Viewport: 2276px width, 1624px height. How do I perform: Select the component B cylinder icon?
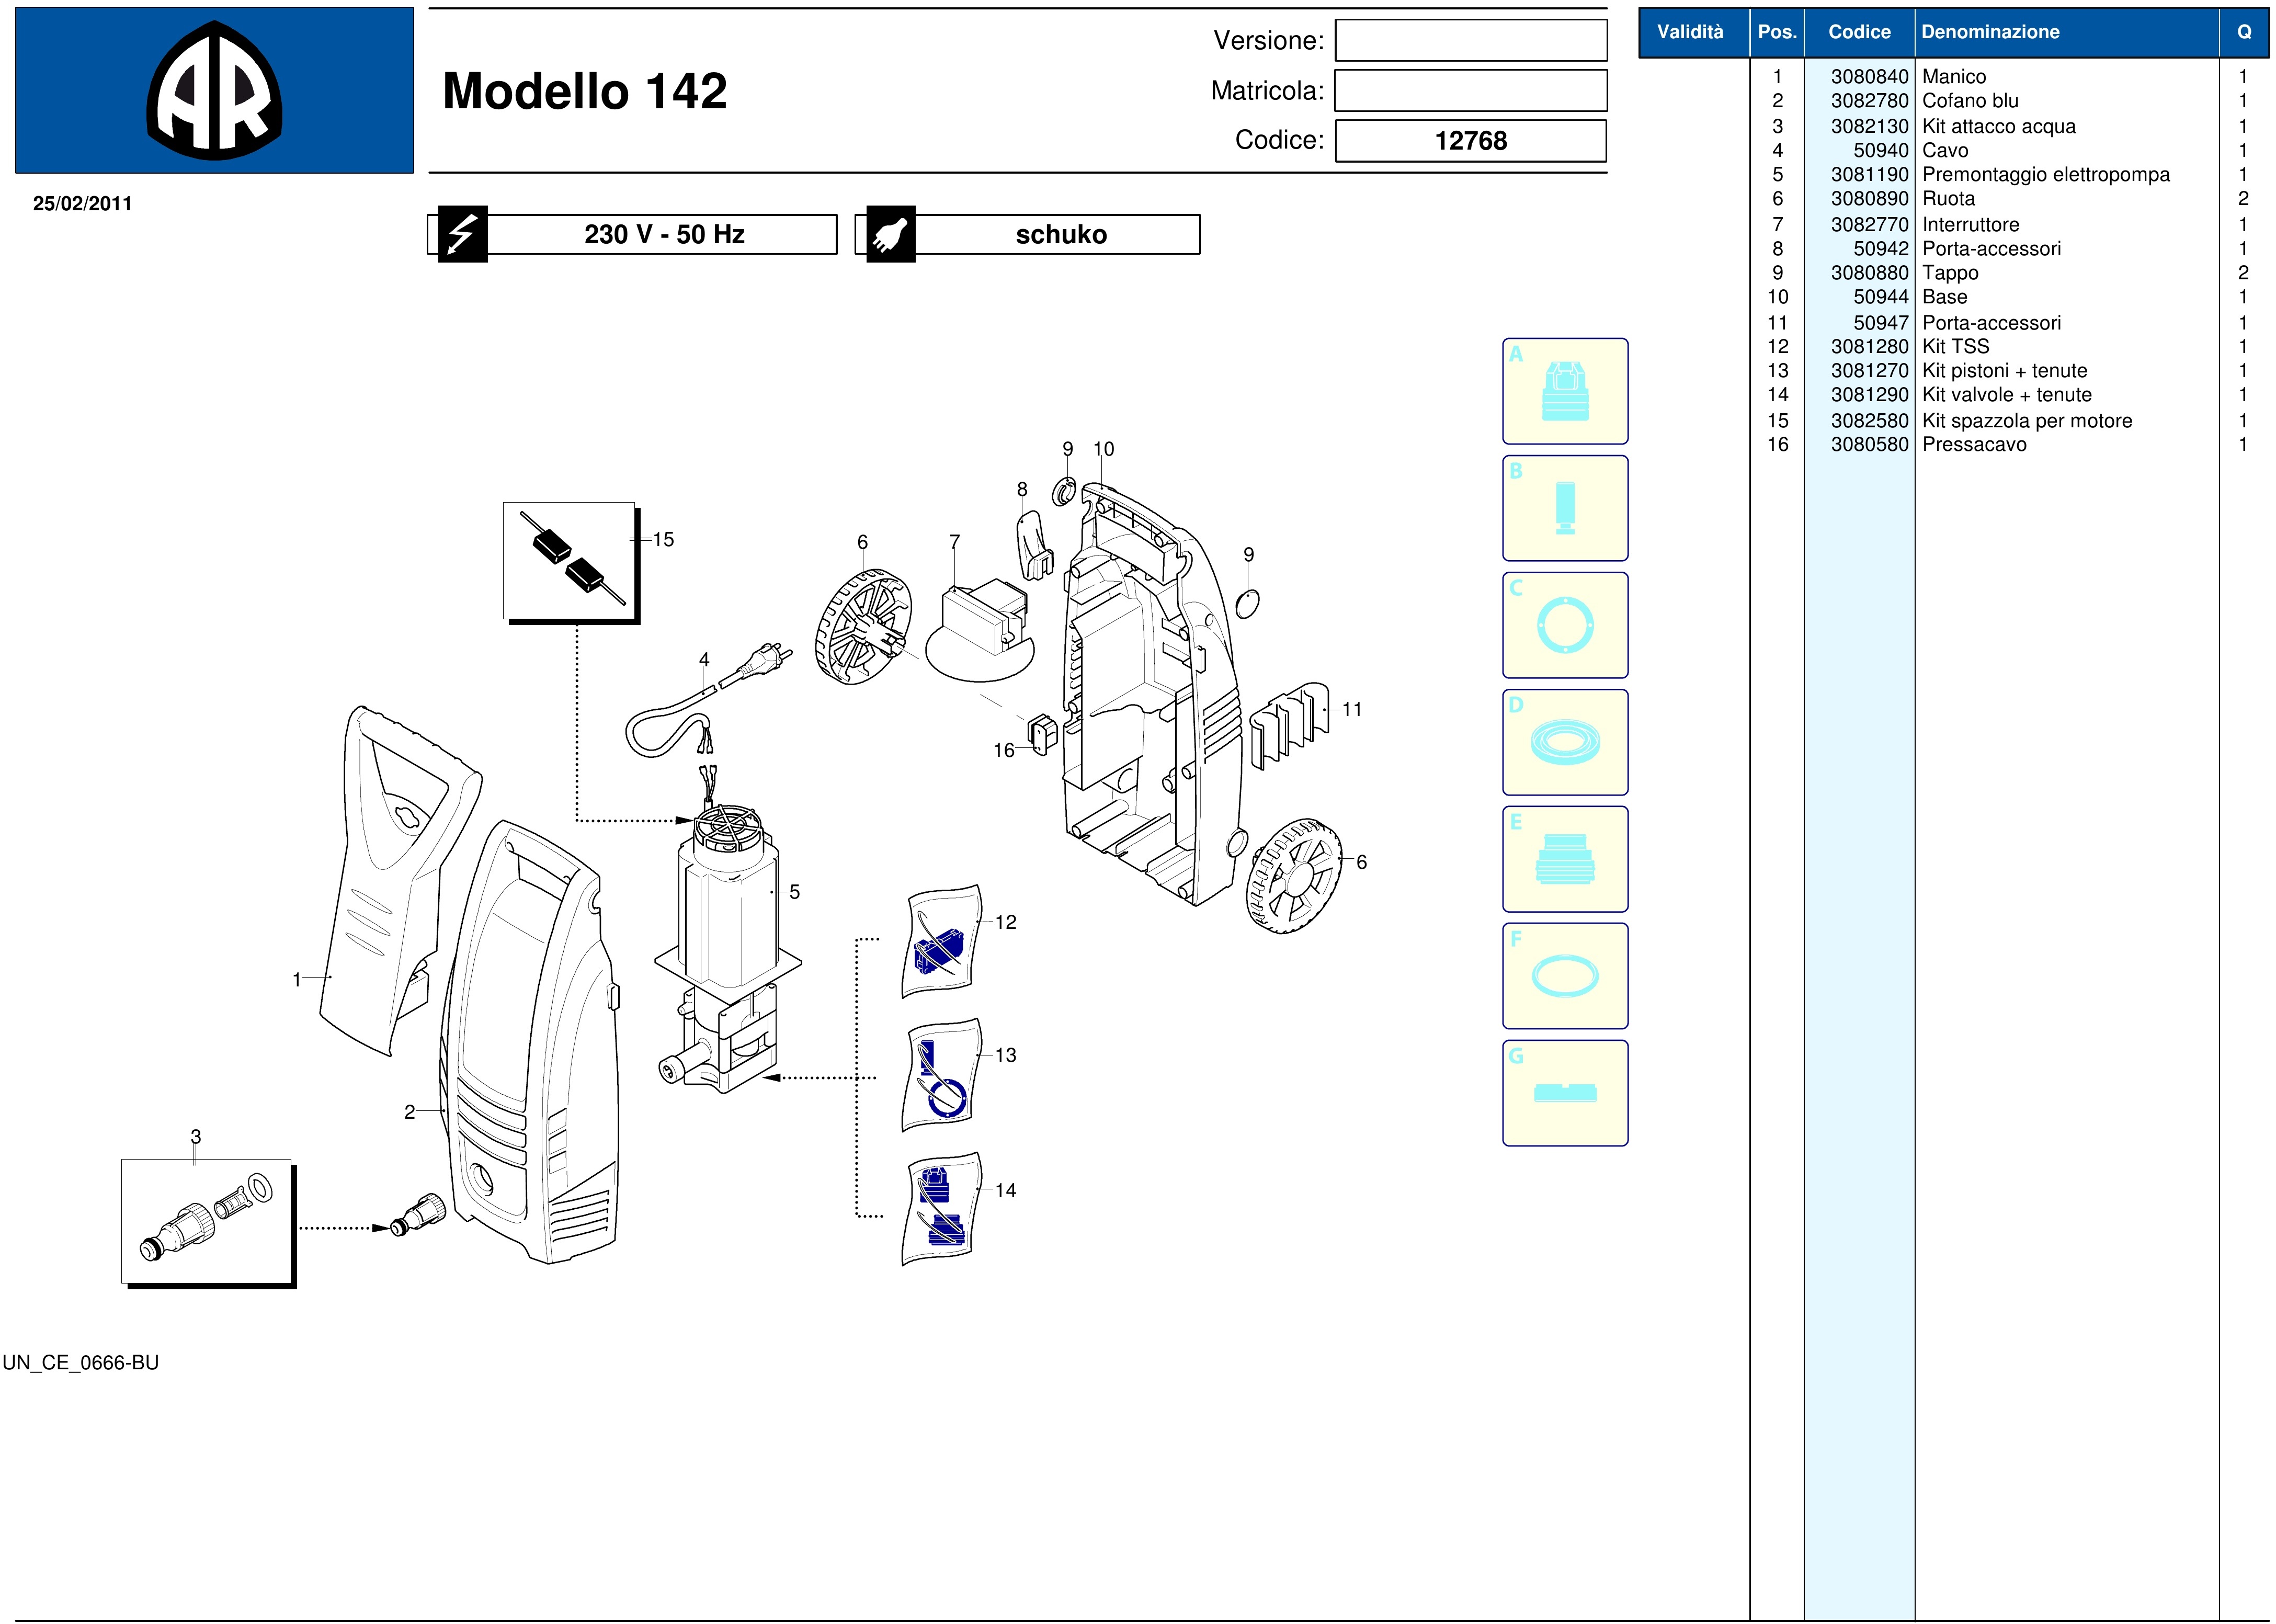coord(1565,508)
